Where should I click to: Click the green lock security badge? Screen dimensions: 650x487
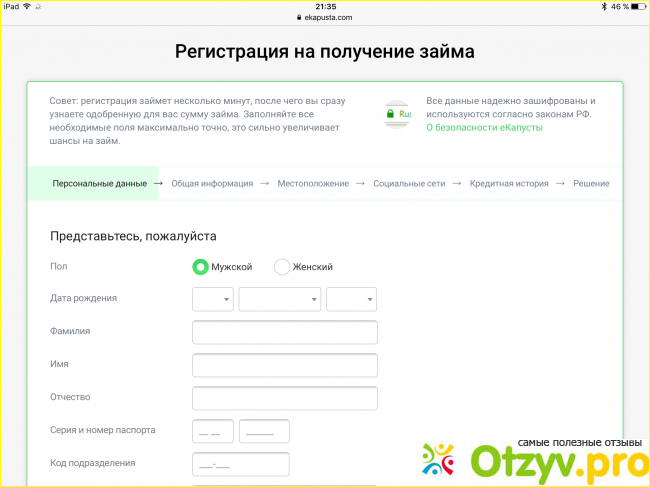click(x=398, y=115)
